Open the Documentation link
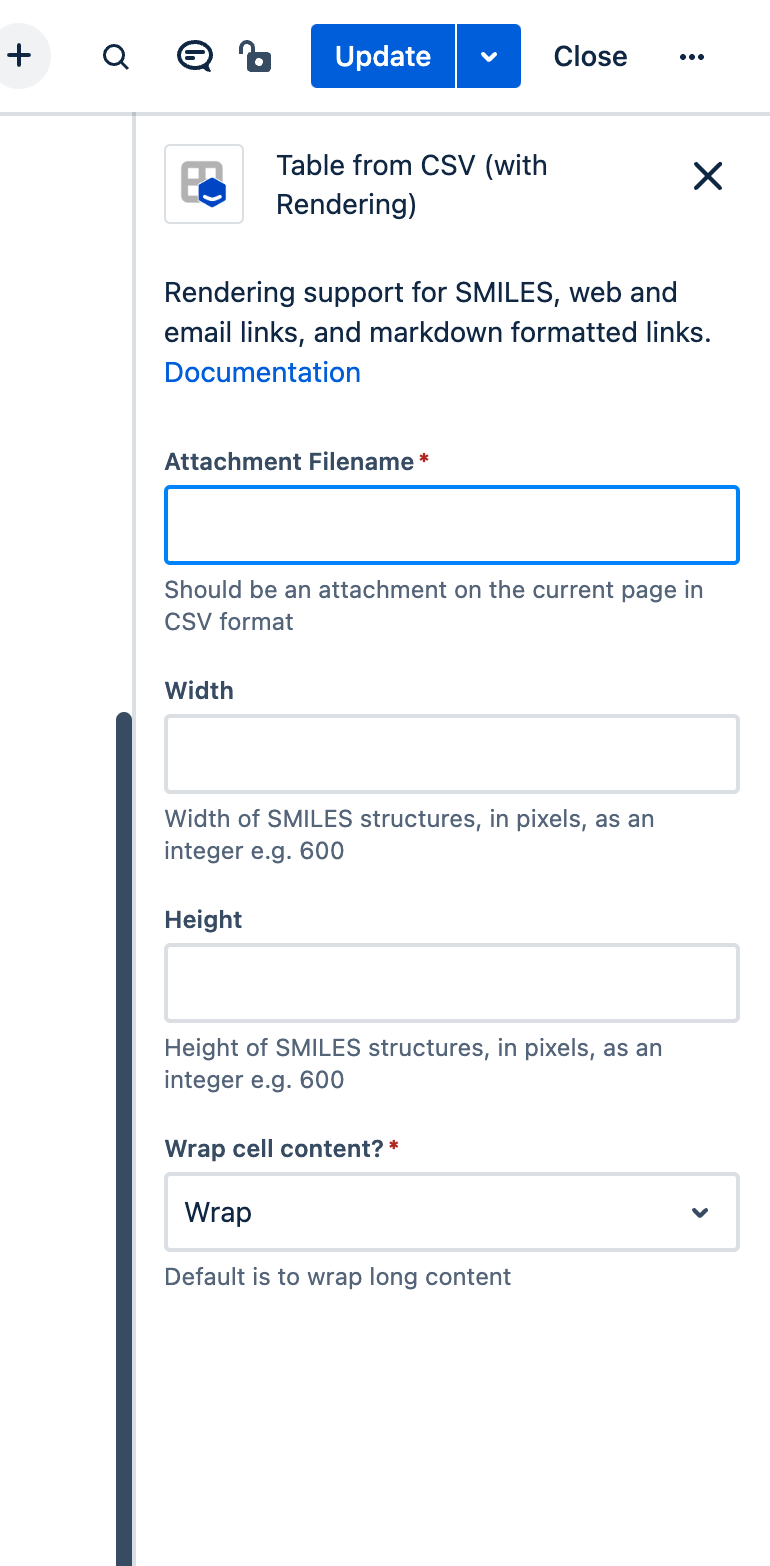The image size is (770, 1566). click(262, 372)
